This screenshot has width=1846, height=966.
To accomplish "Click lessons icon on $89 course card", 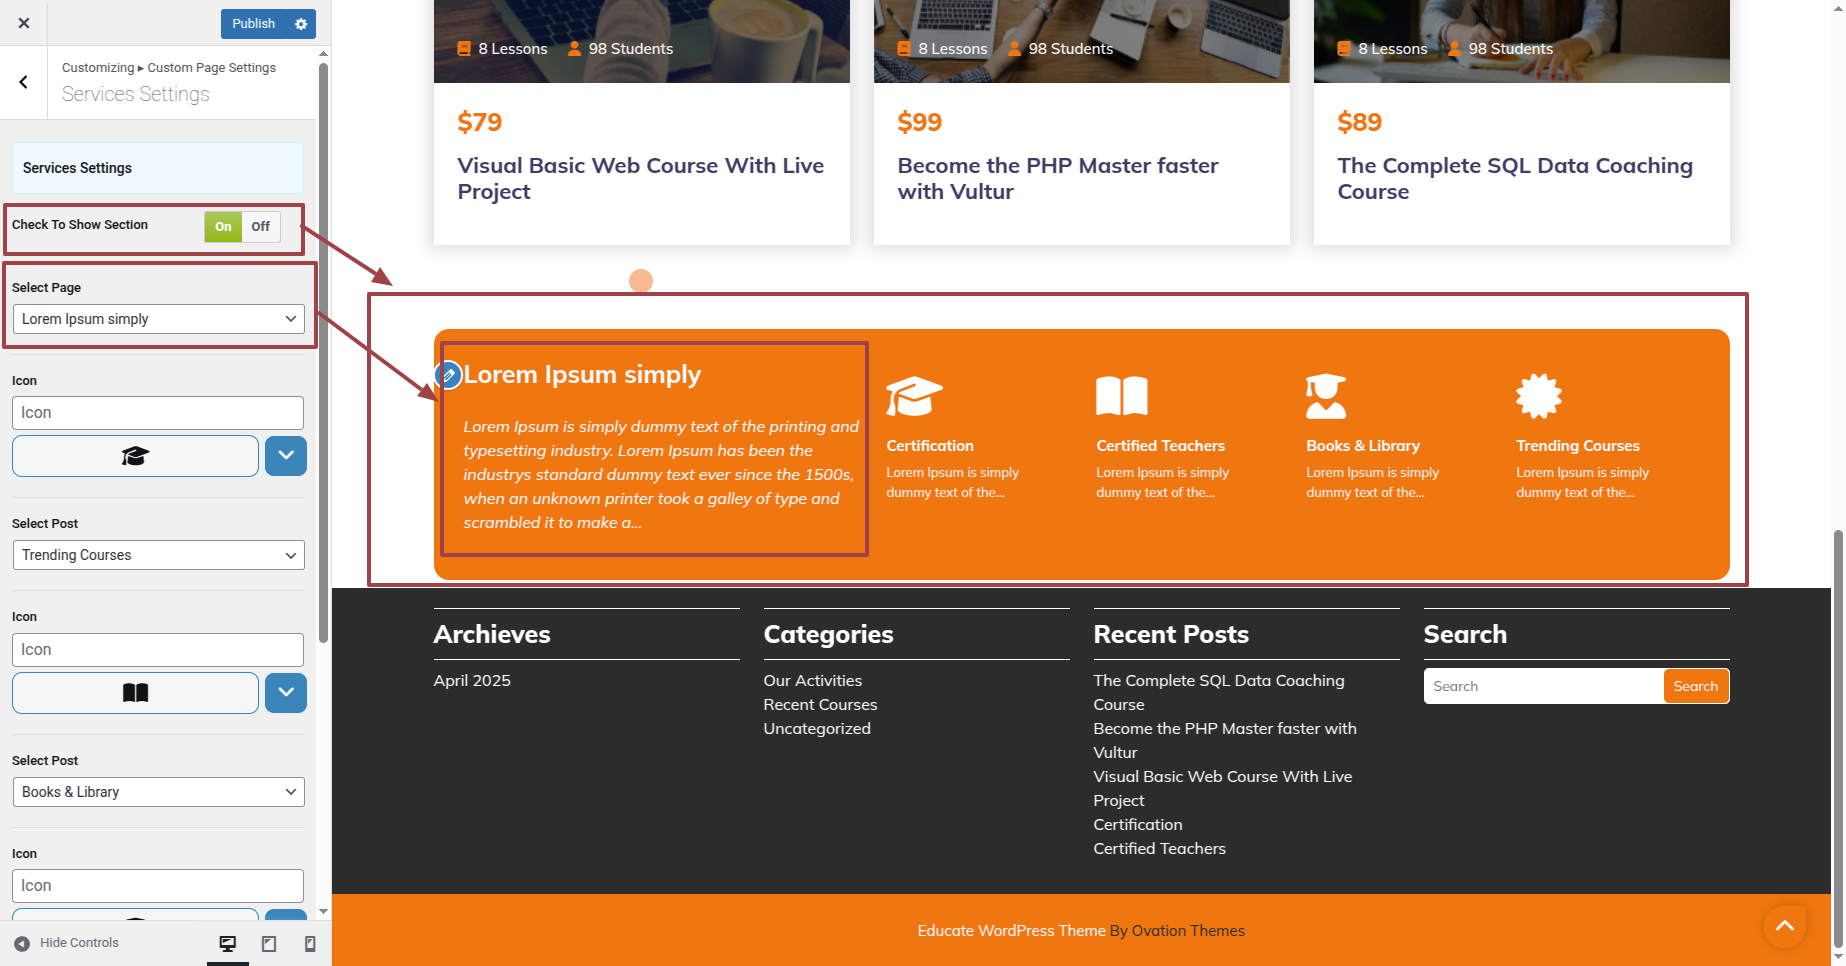I will click(1344, 48).
